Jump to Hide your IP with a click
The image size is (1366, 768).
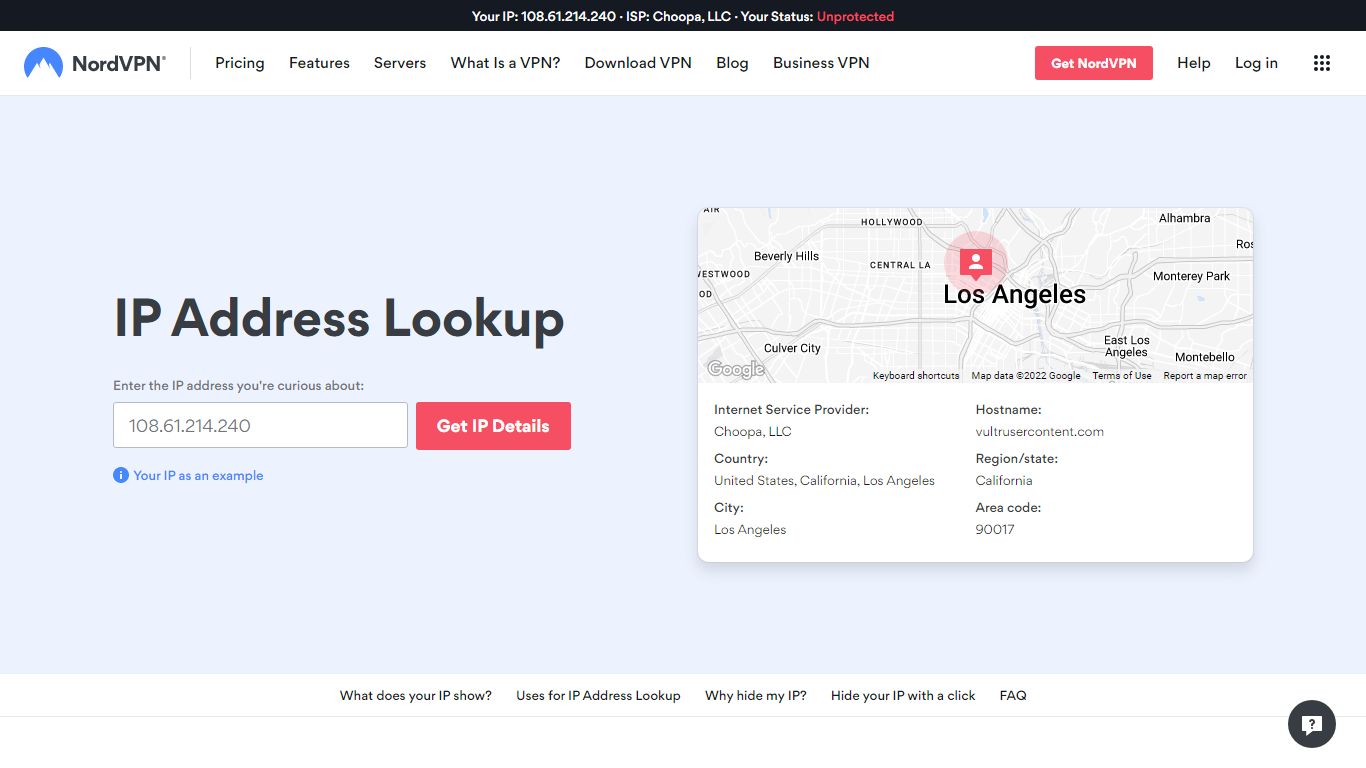(903, 695)
